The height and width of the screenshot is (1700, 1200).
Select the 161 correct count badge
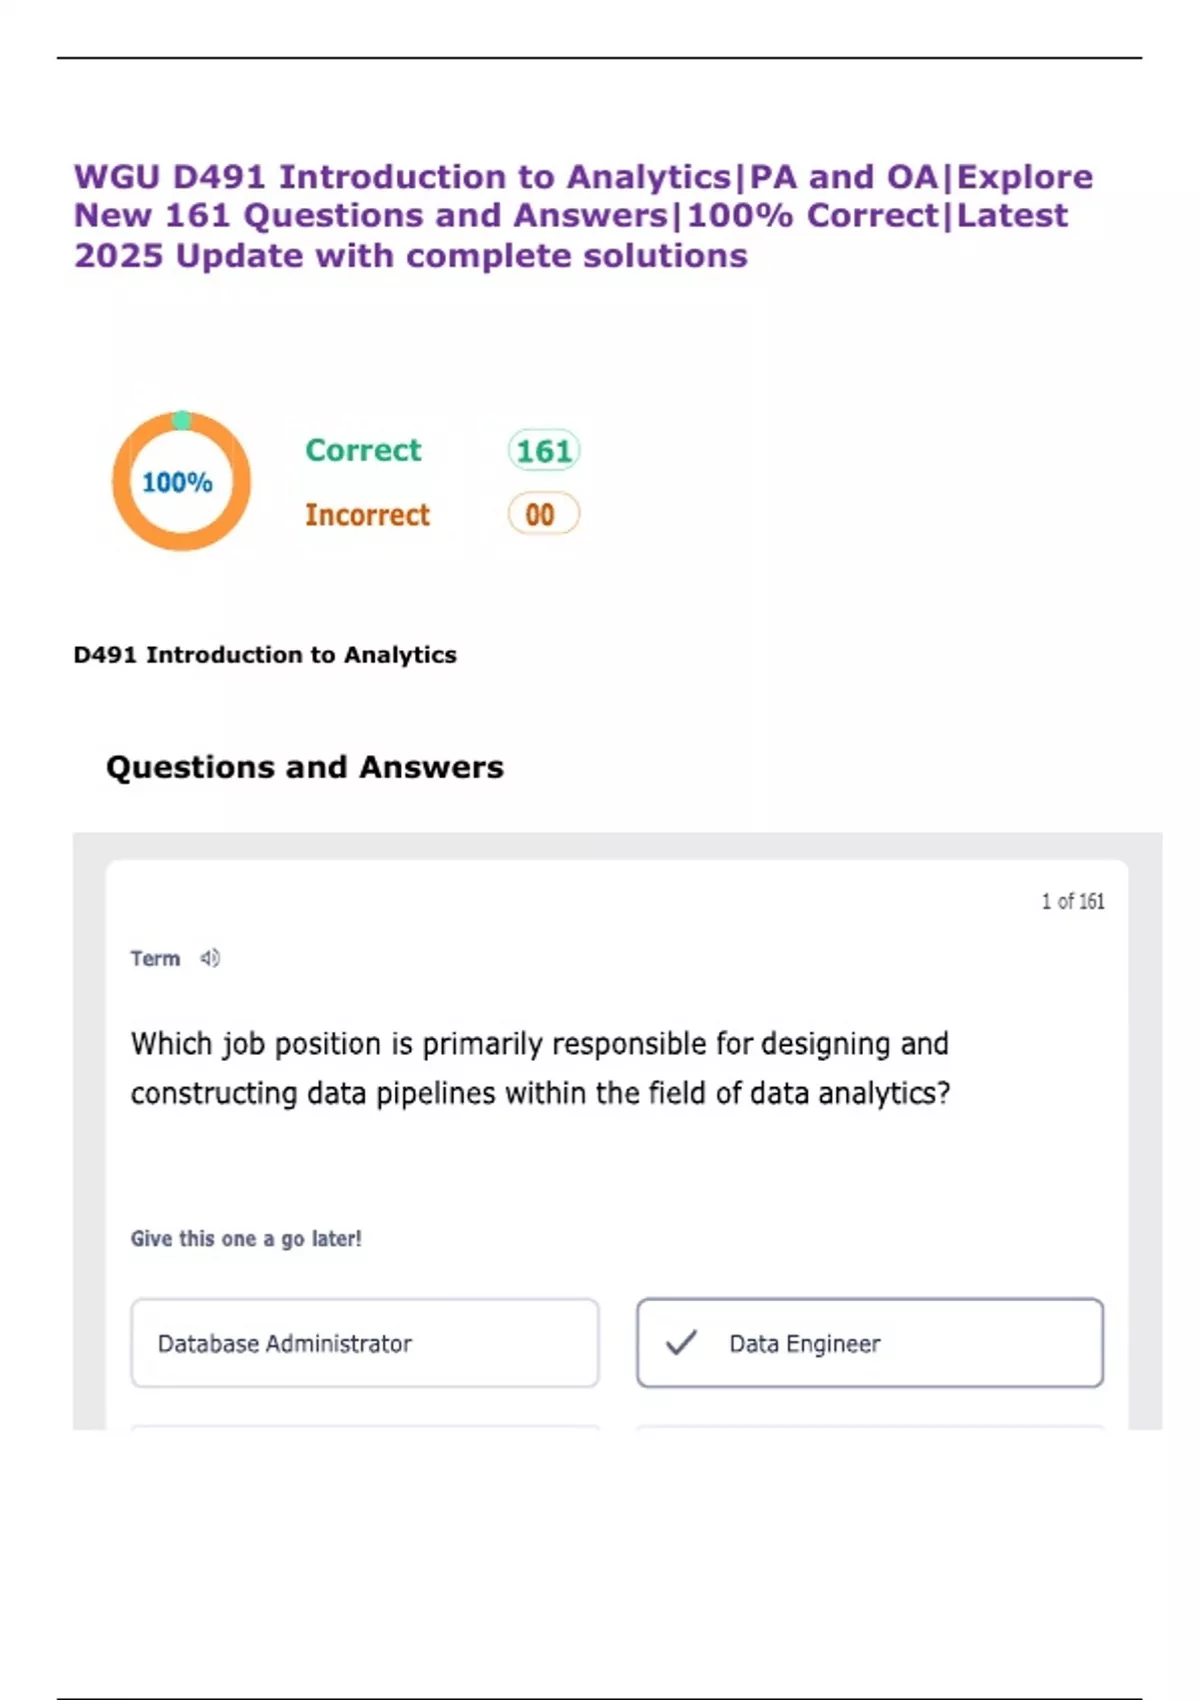(x=543, y=451)
